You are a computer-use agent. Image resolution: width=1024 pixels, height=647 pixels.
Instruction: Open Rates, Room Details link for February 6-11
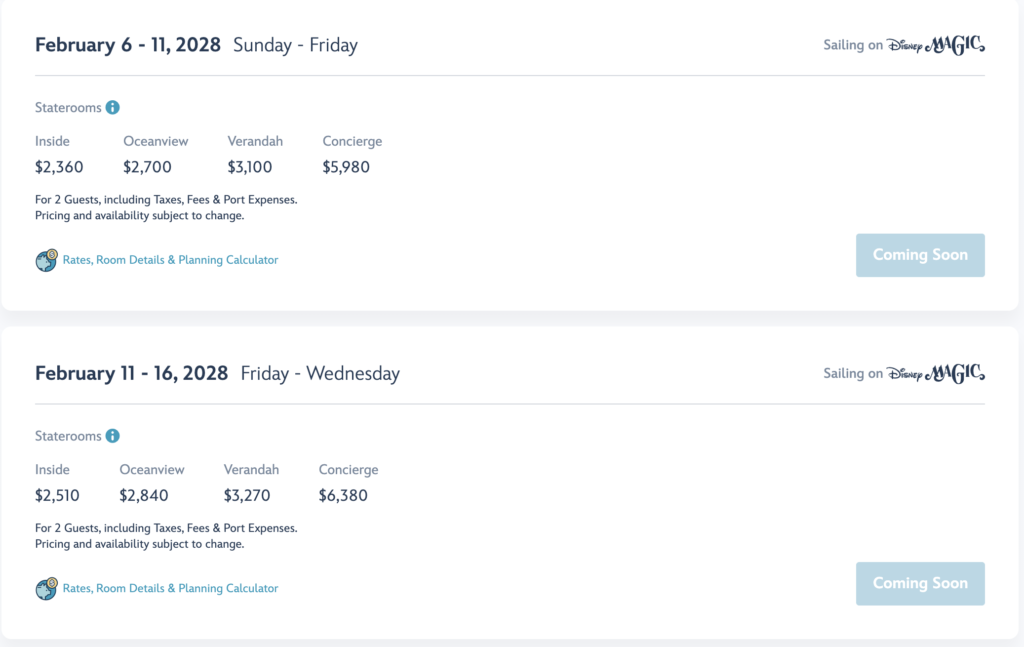point(170,260)
